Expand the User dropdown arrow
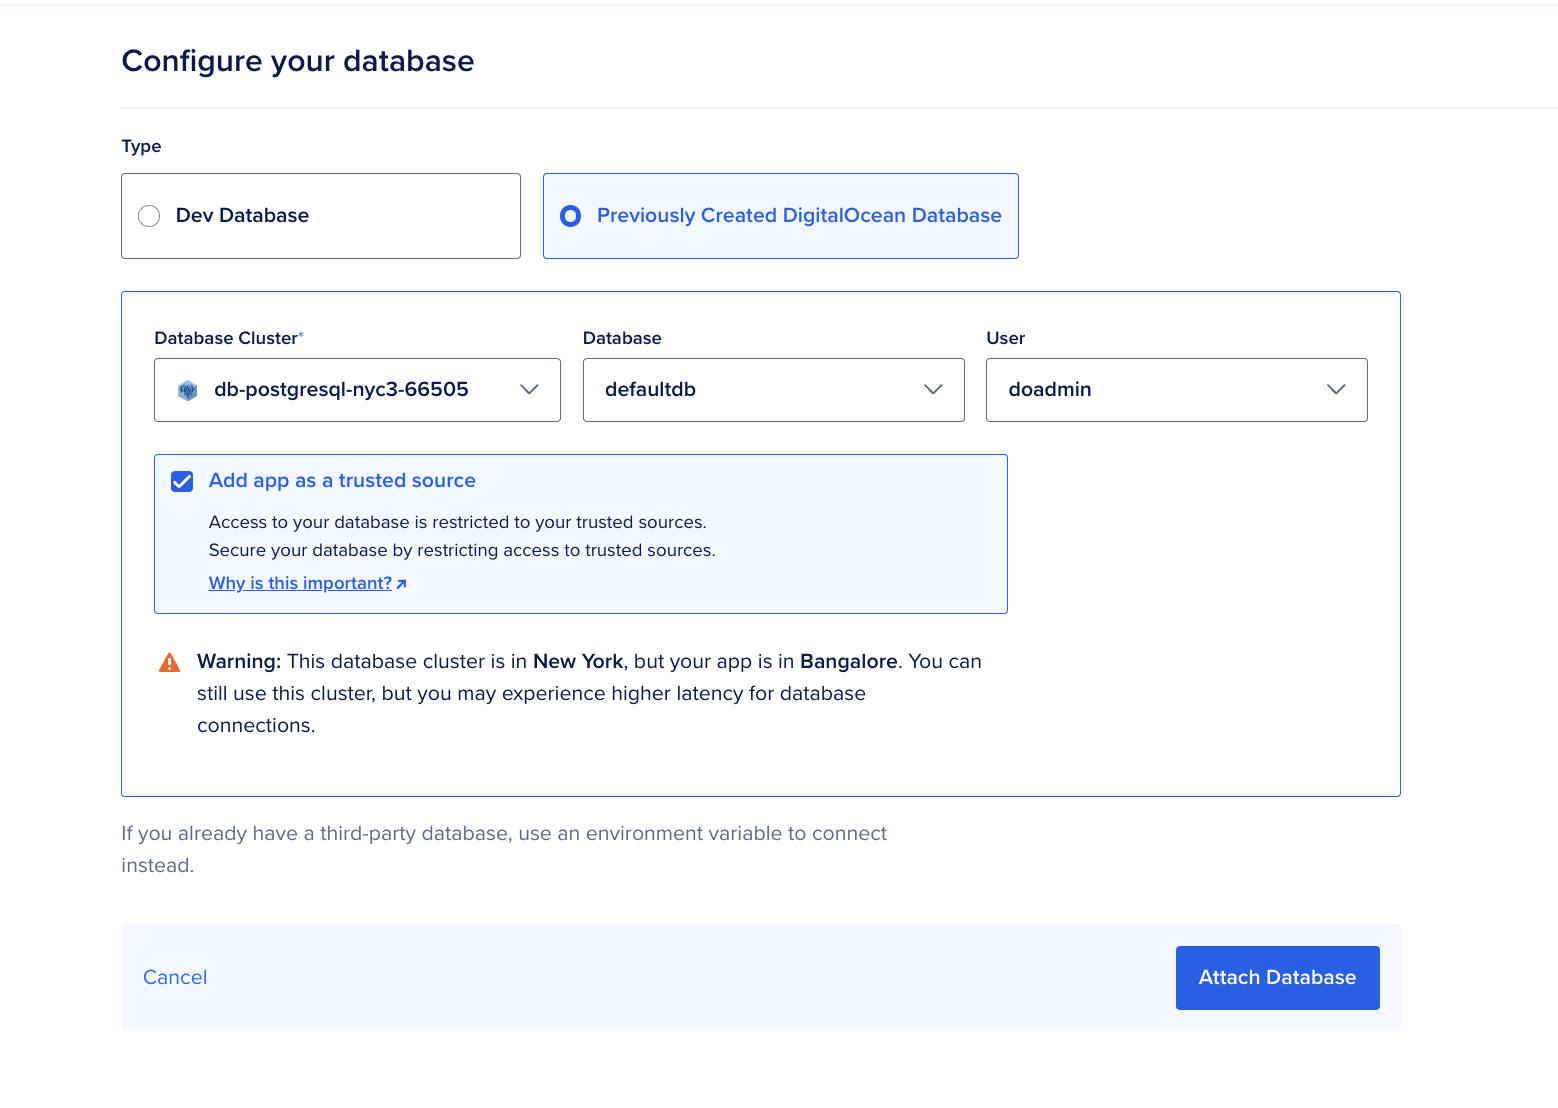 1336,390
